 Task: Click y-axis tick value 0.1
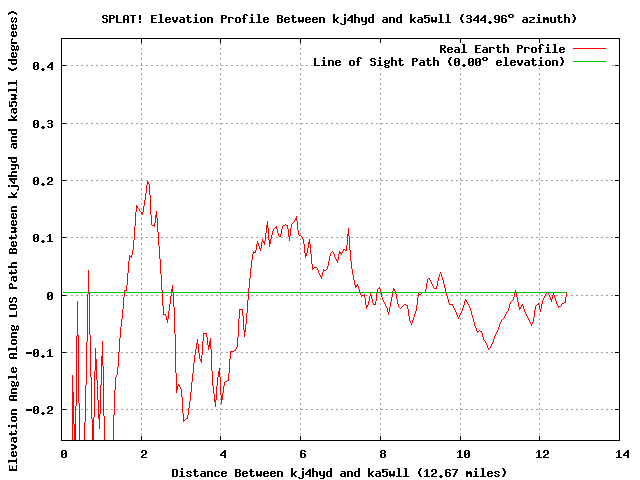point(43,238)
